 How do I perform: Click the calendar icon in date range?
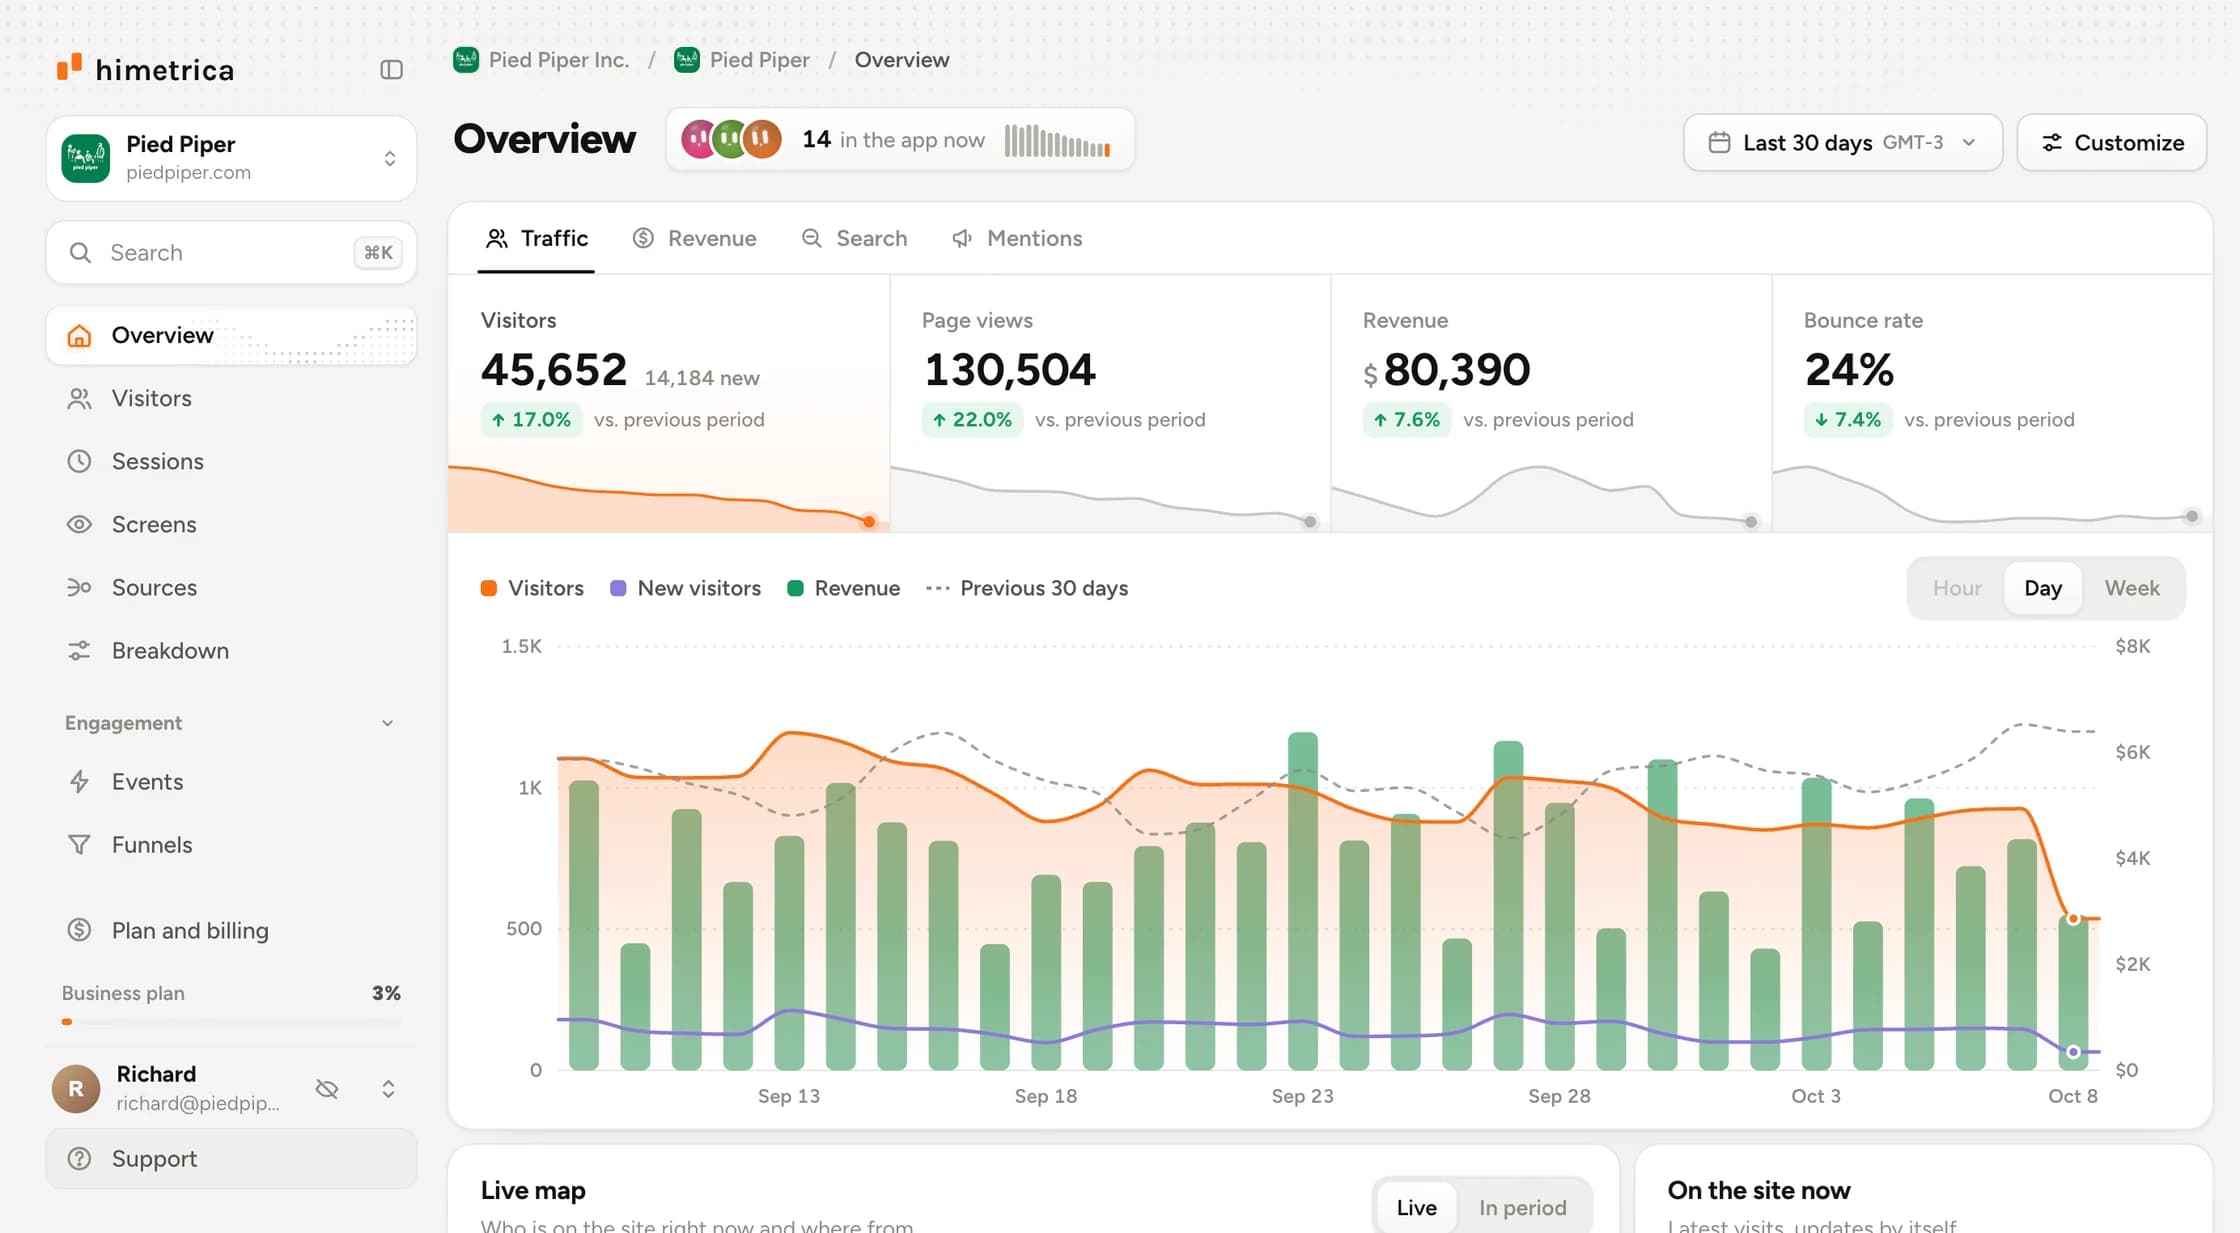click(x=1719, y=142)
